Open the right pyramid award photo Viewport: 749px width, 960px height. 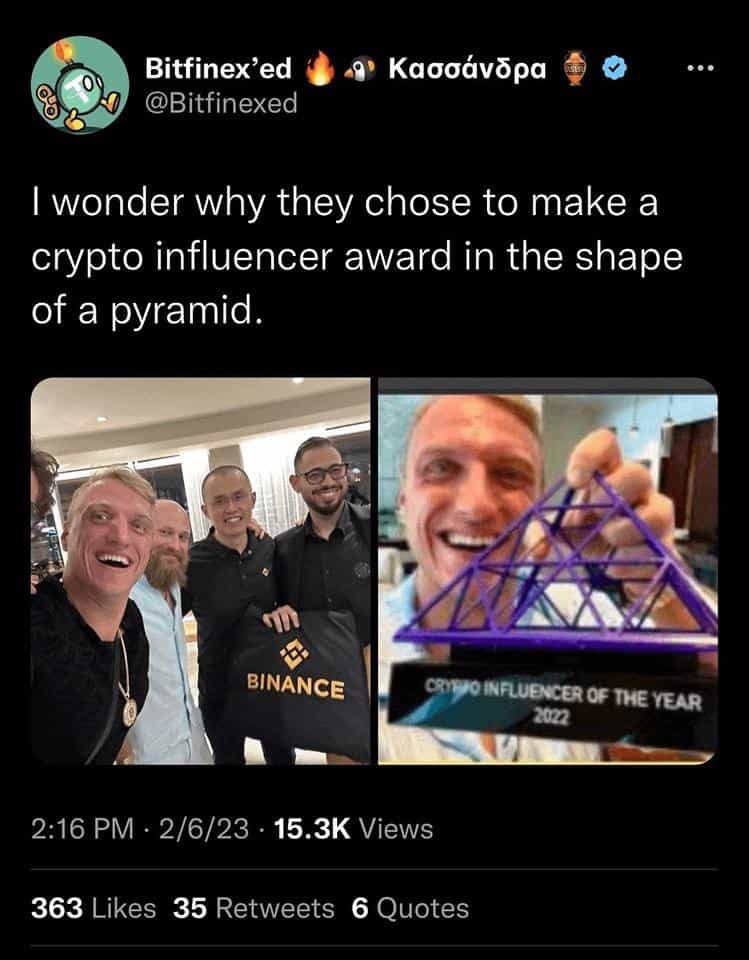[548, 571]
